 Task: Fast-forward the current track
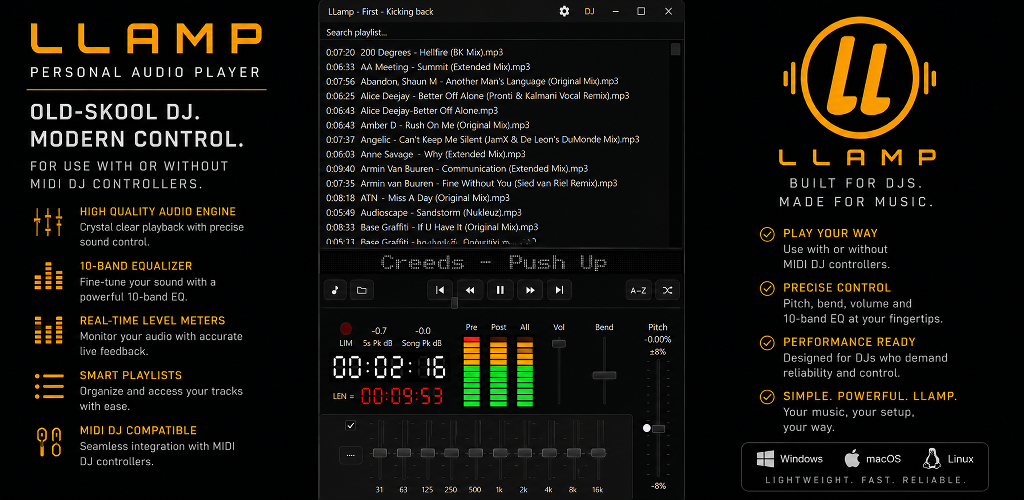click(x=530, y=290)
